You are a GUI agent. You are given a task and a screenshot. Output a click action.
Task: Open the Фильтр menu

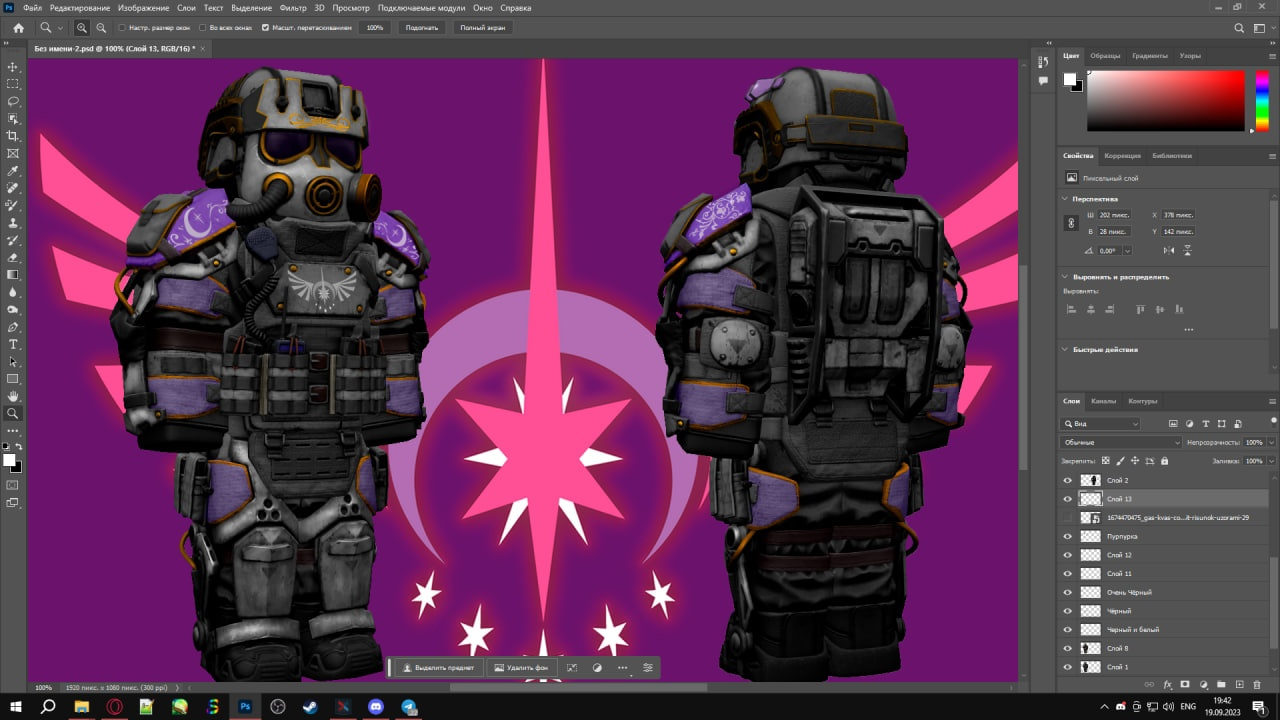pyautogui.click(x=293, y=7)
